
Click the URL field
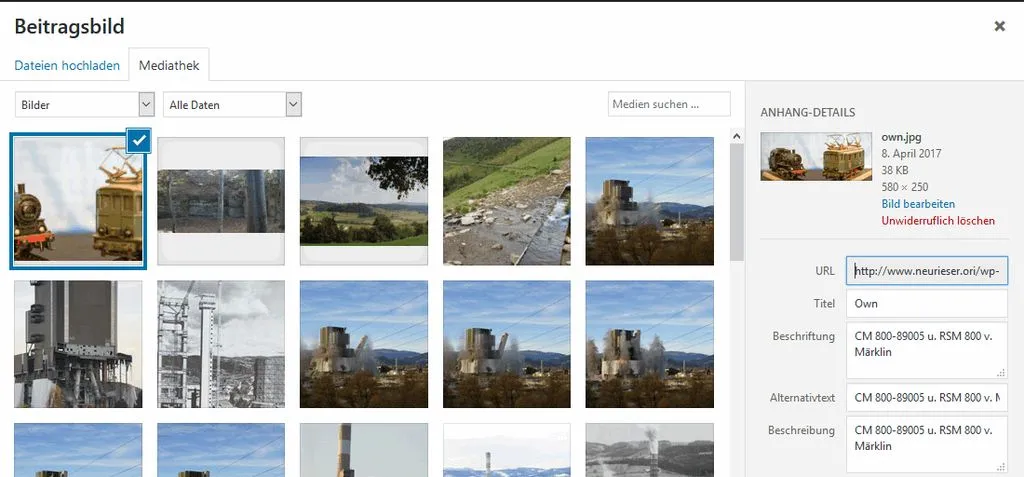pyautogui.click(x=927, y=271)
